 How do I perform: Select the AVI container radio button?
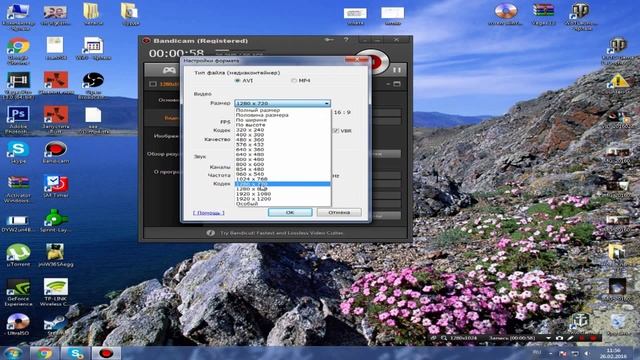pos(238,81)
